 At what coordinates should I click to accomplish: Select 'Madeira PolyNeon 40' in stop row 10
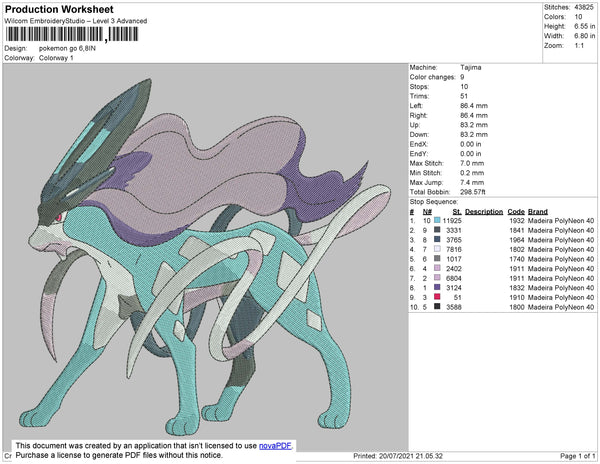561,307
